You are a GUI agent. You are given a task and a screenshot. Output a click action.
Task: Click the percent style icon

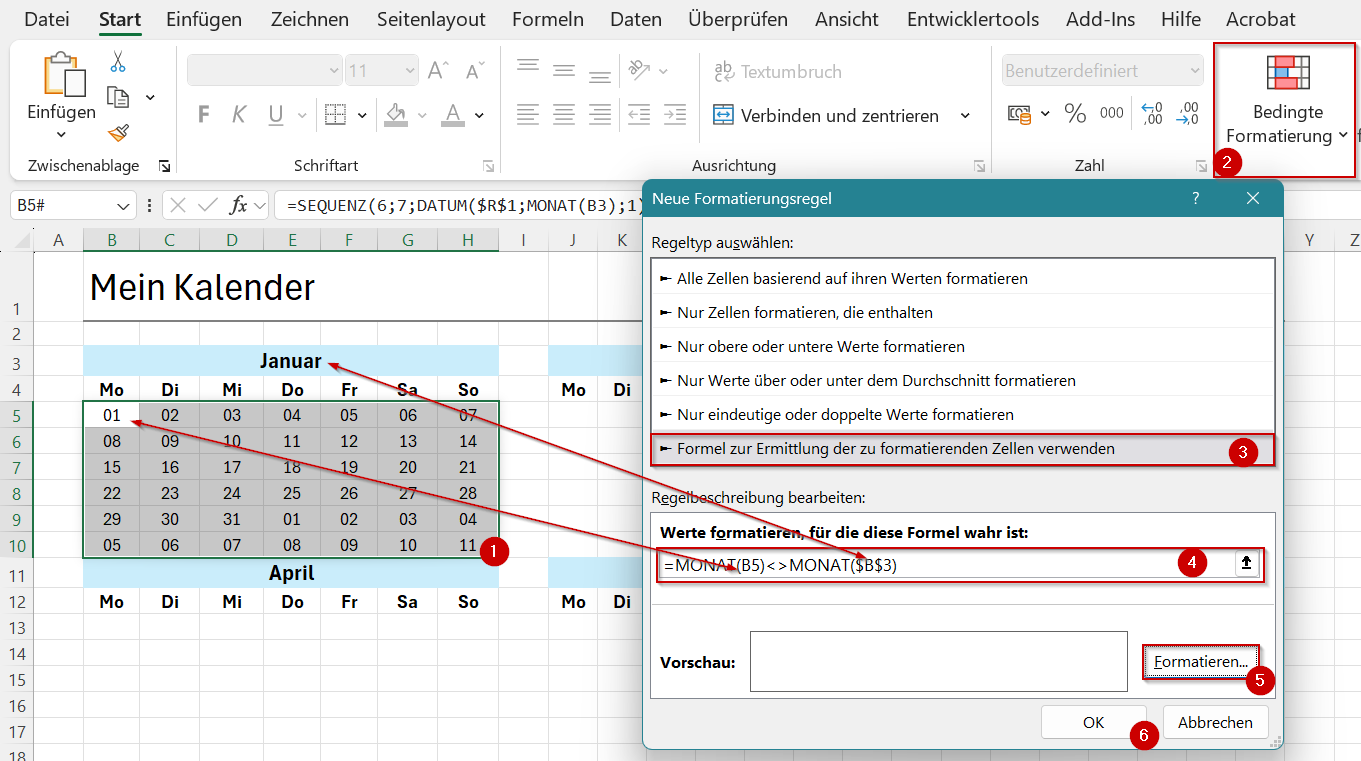tap(1075, 114)
